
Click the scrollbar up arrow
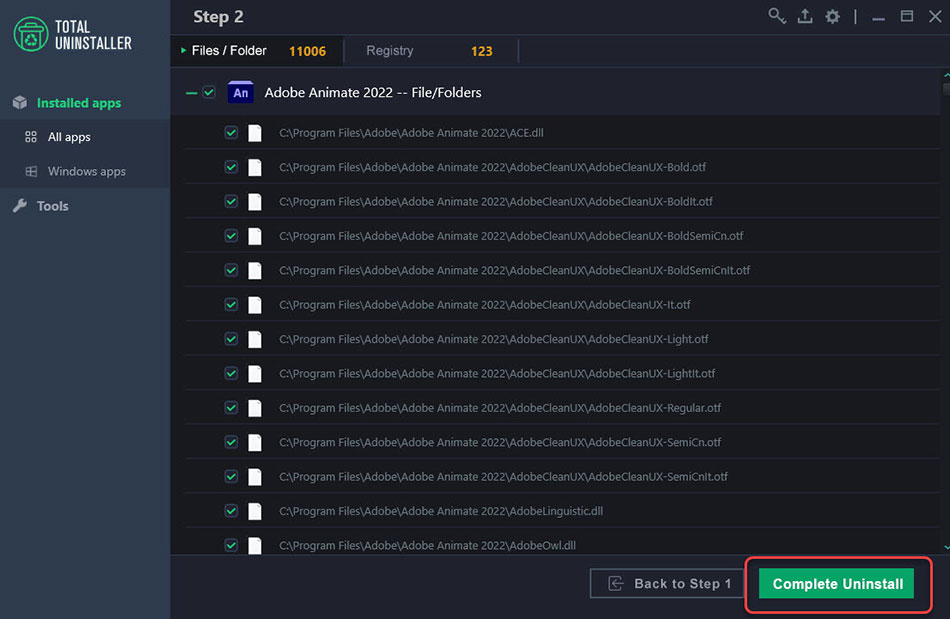pos(946,75)
